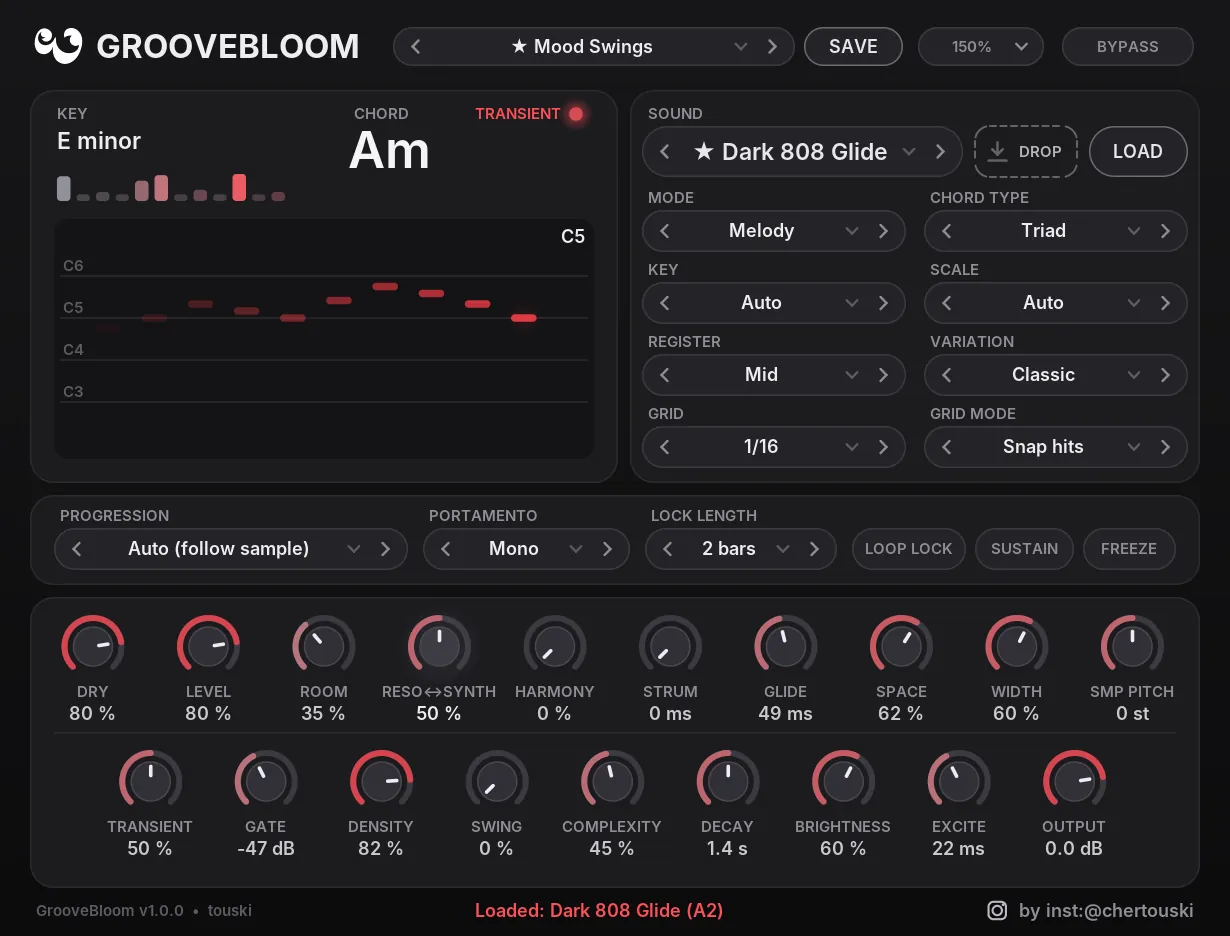Select next chord type after Triad
This screenshot has height=936, width=1230.
tap(1165, 230)
